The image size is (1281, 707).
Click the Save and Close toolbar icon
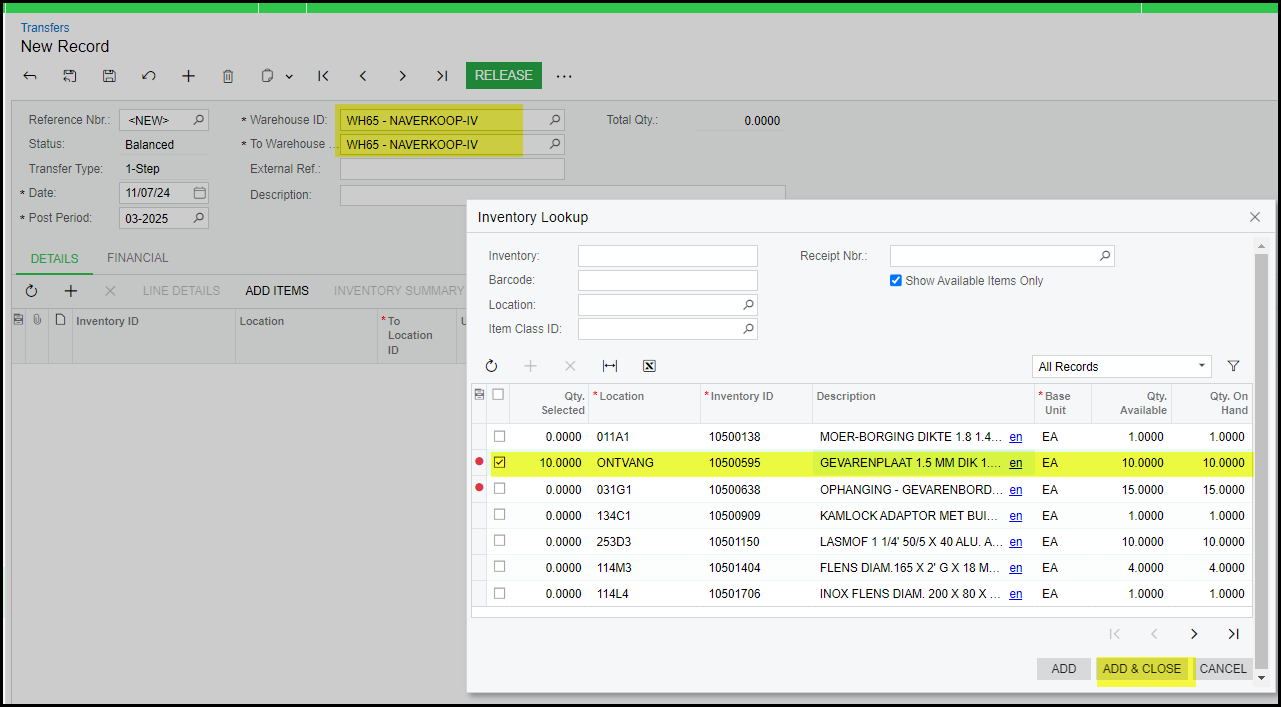tap(70, 76)
